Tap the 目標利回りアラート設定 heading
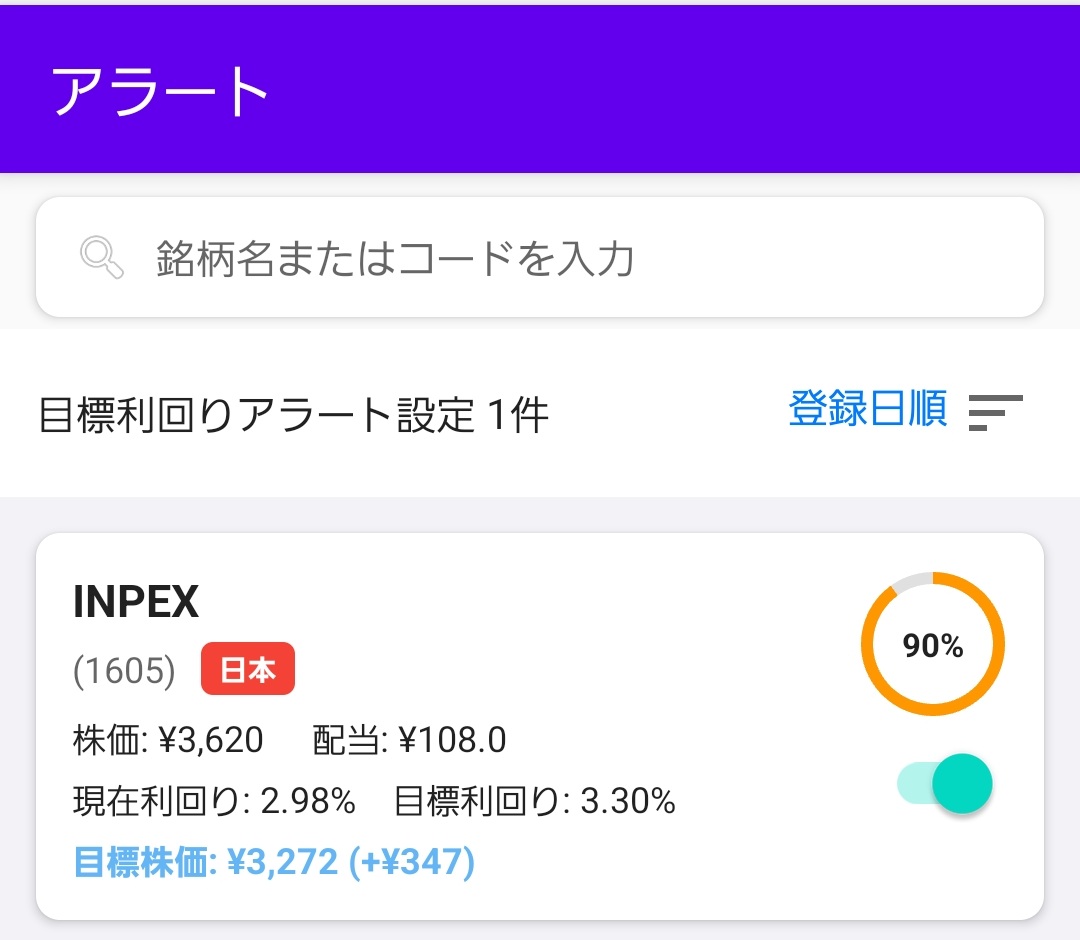The width and height of the screenshot is (1080, 940). (x=256, y=415)
